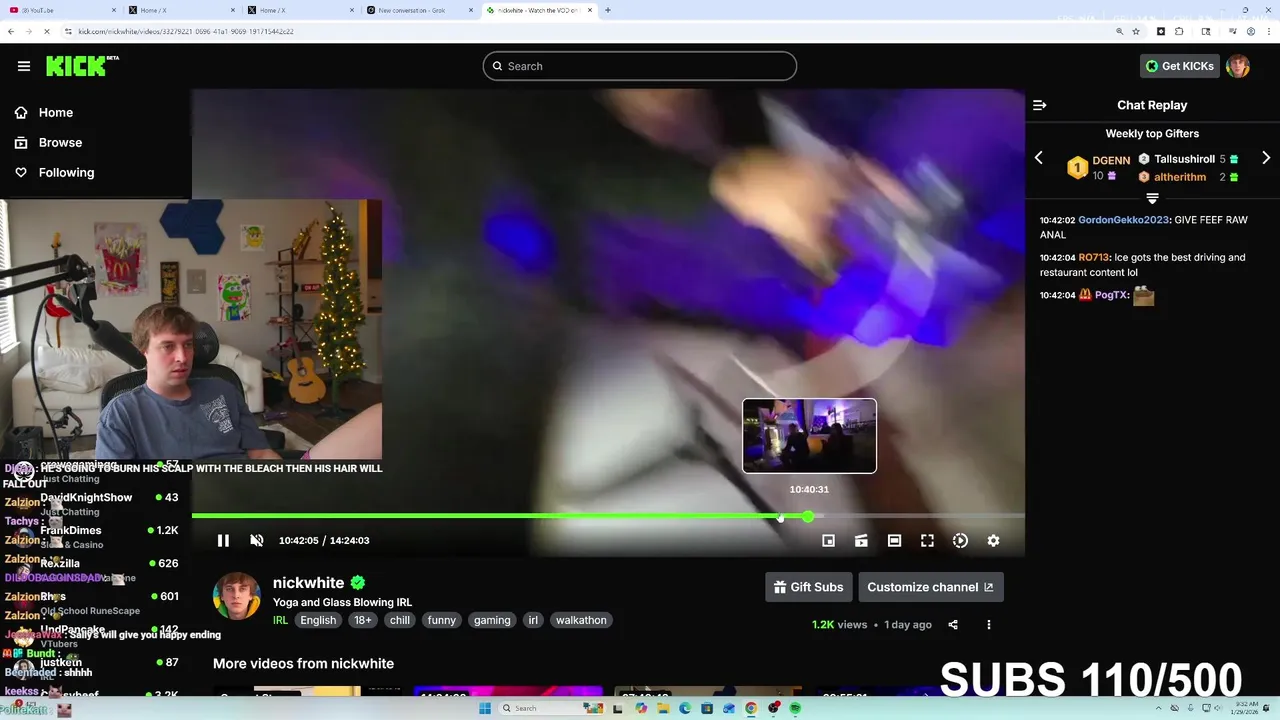
Task: Collapse the Chat Replay panel
Action: coord(1039,105)
